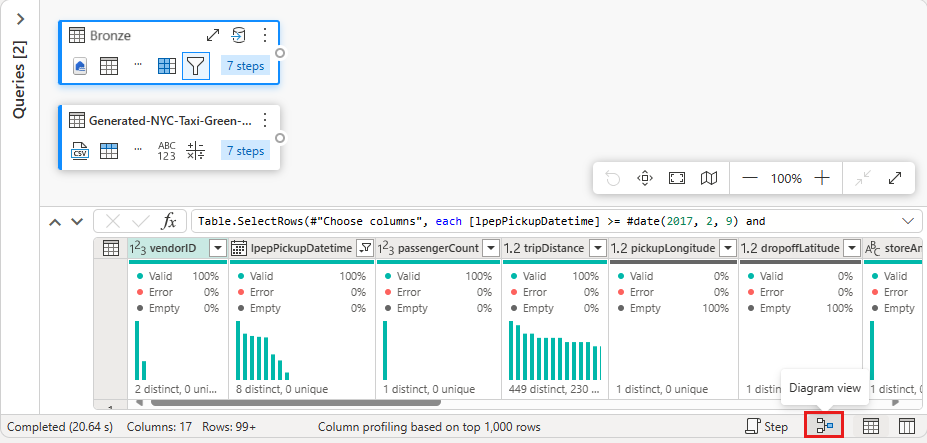Click the tripDistance distribution histogram

click(555, 350)
